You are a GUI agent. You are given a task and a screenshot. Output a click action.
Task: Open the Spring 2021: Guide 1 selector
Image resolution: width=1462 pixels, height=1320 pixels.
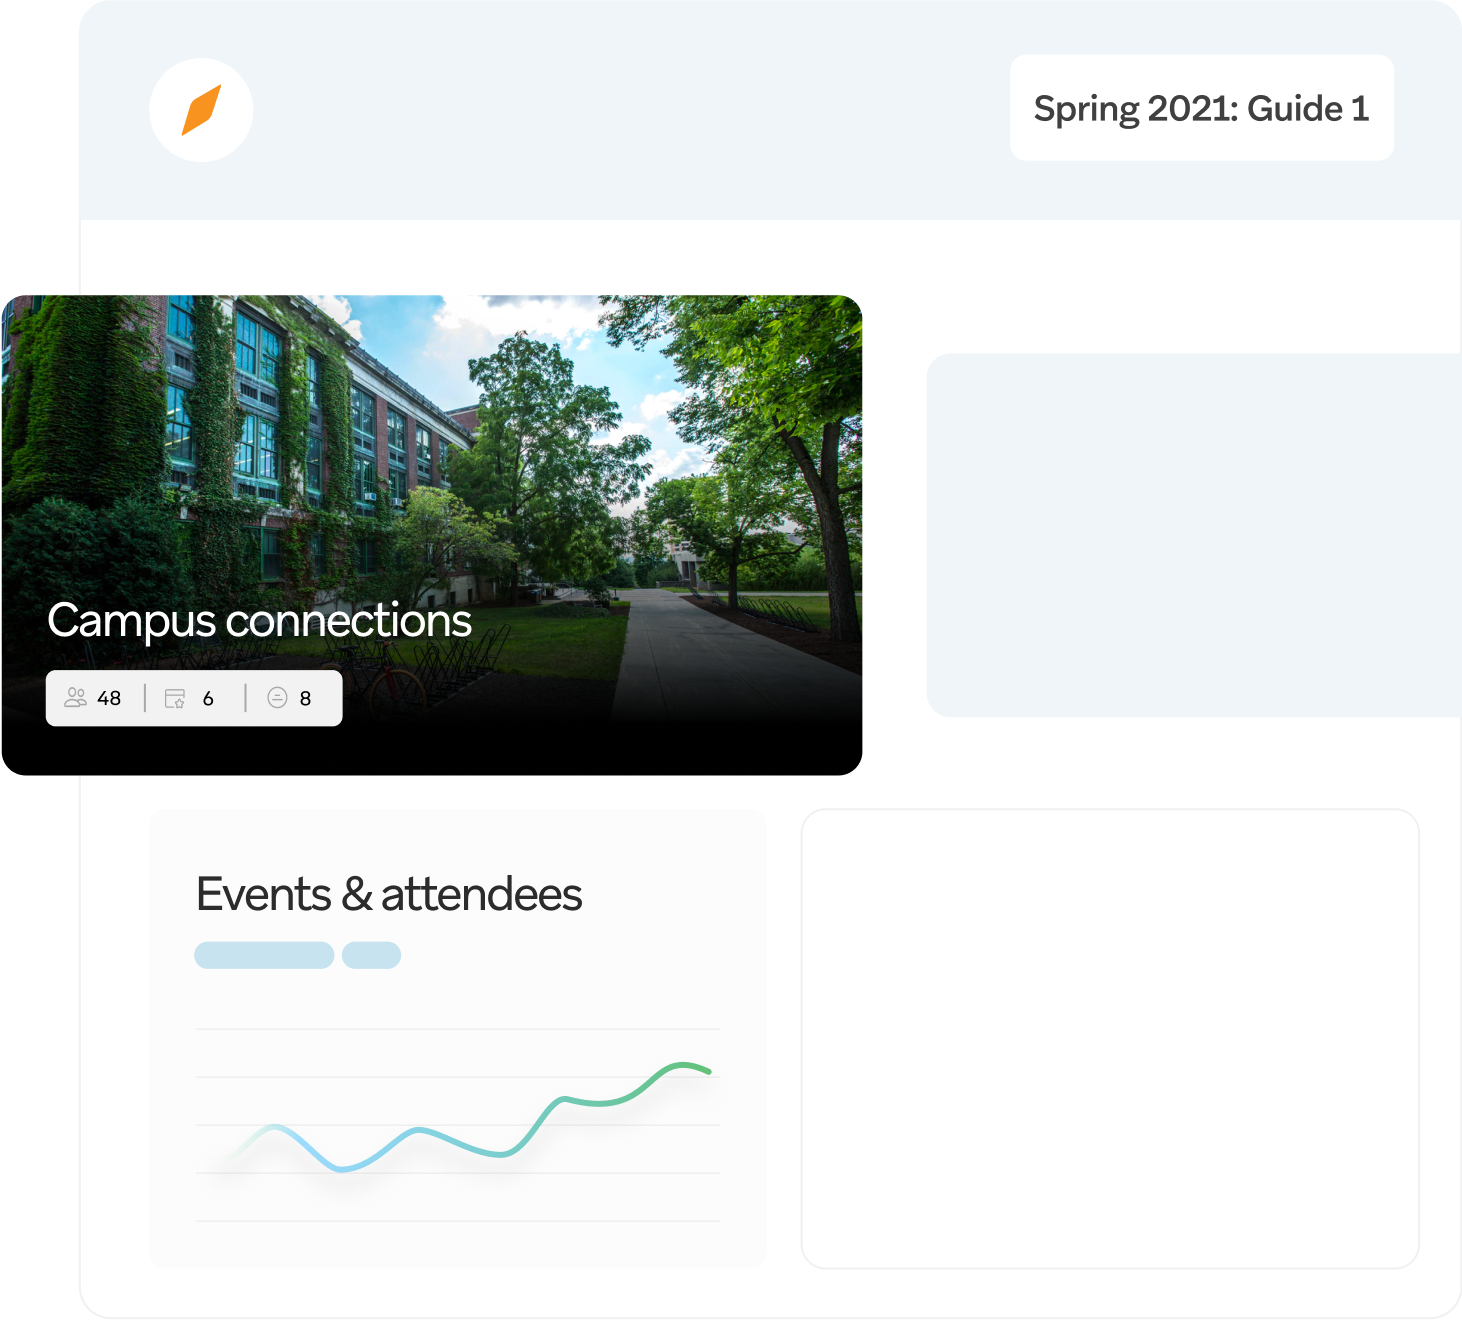pyautogui.click(x=1201, y=108)
